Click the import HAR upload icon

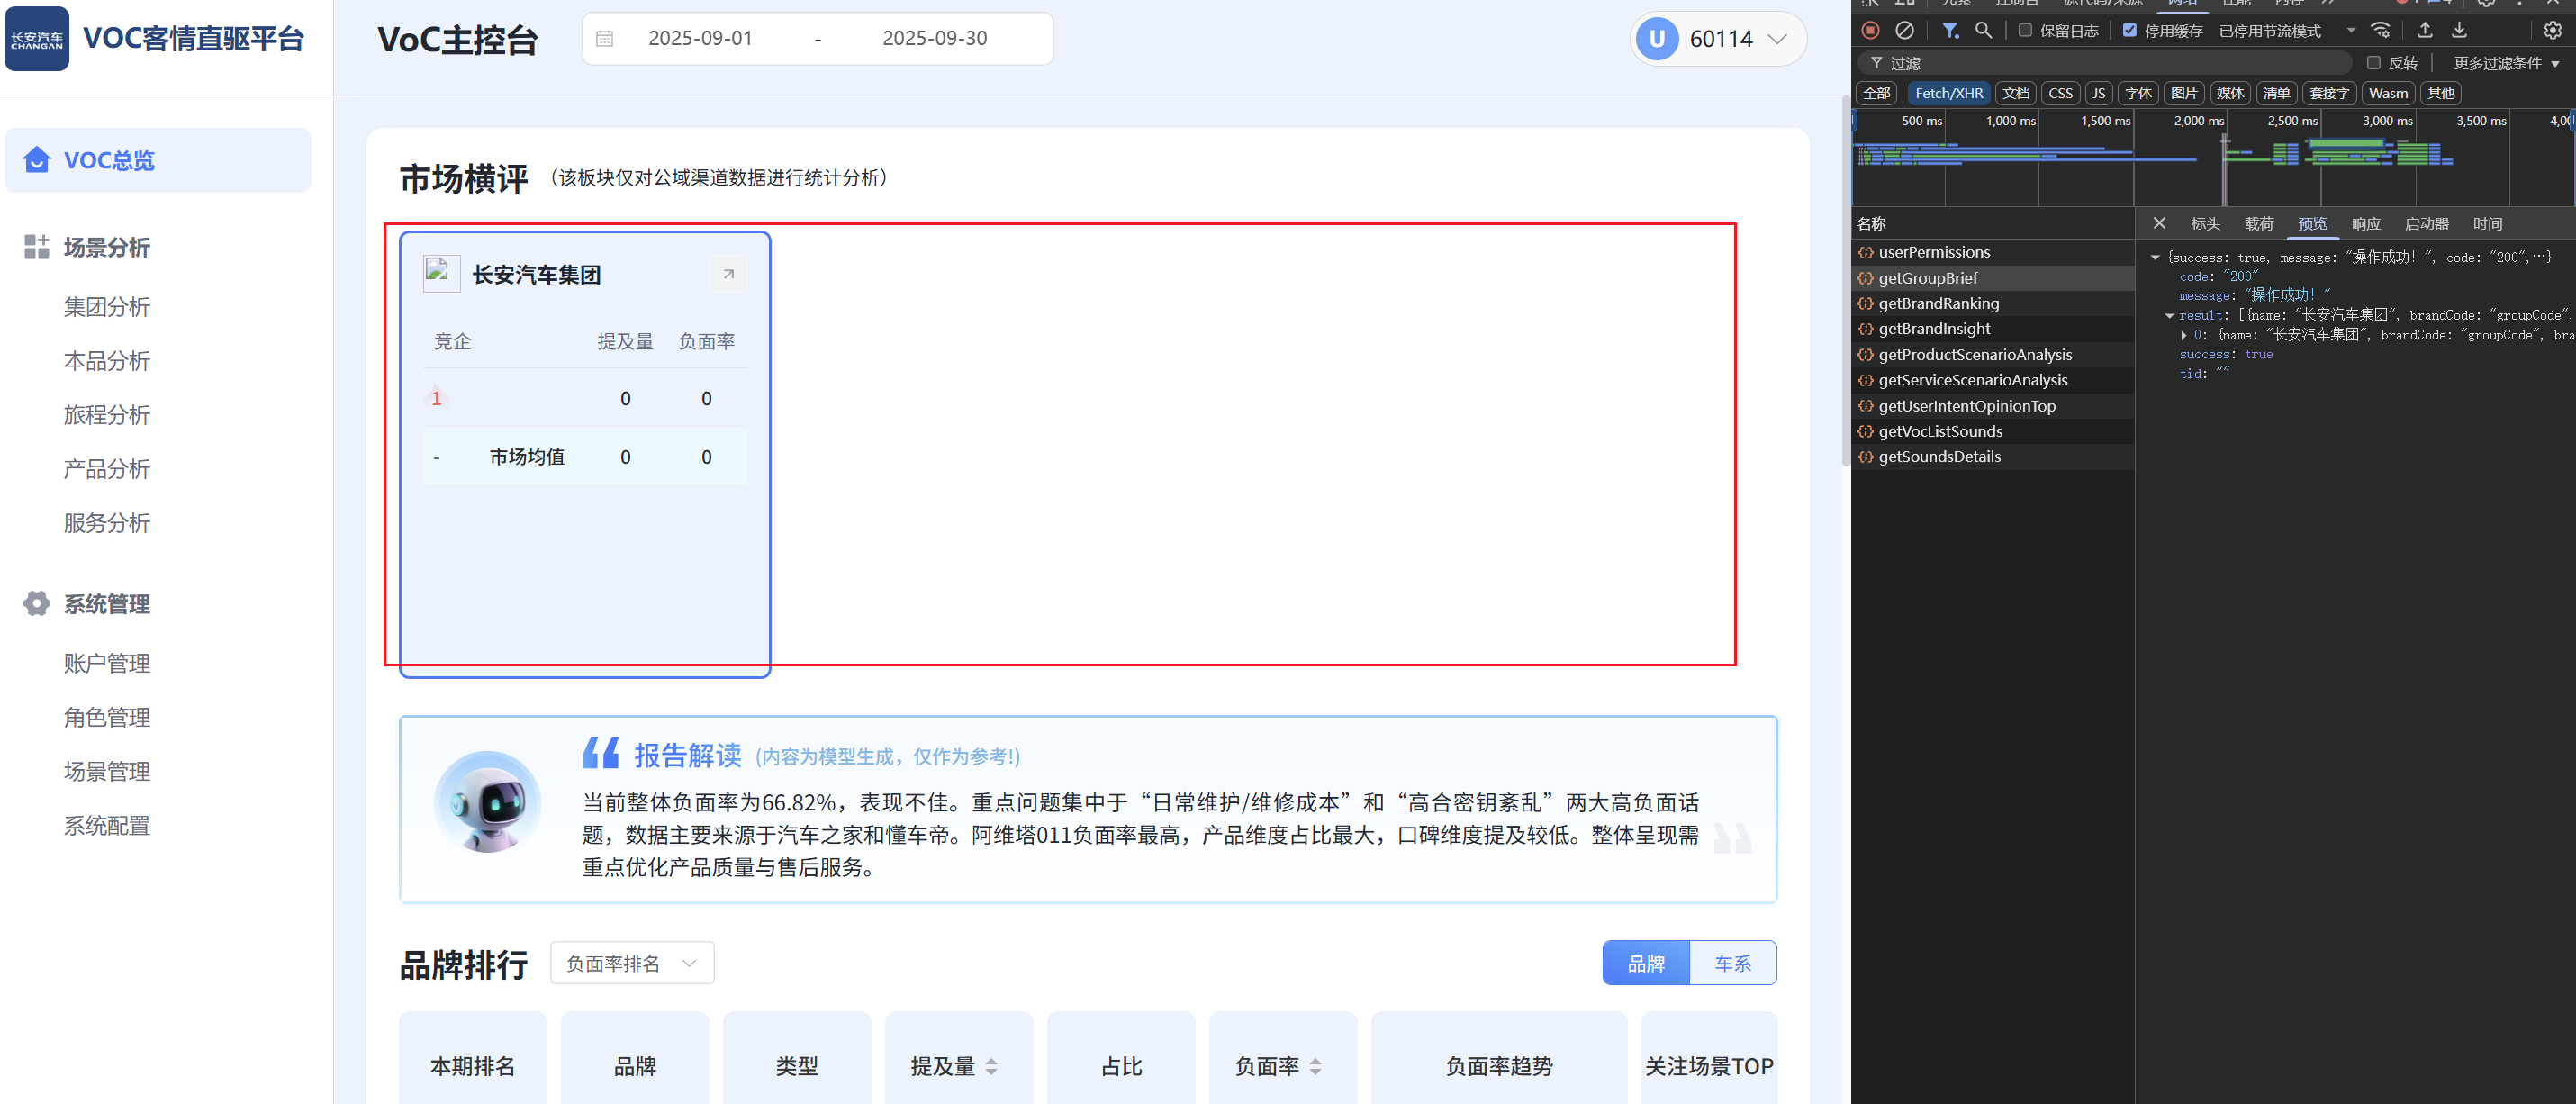point(2425,30)
